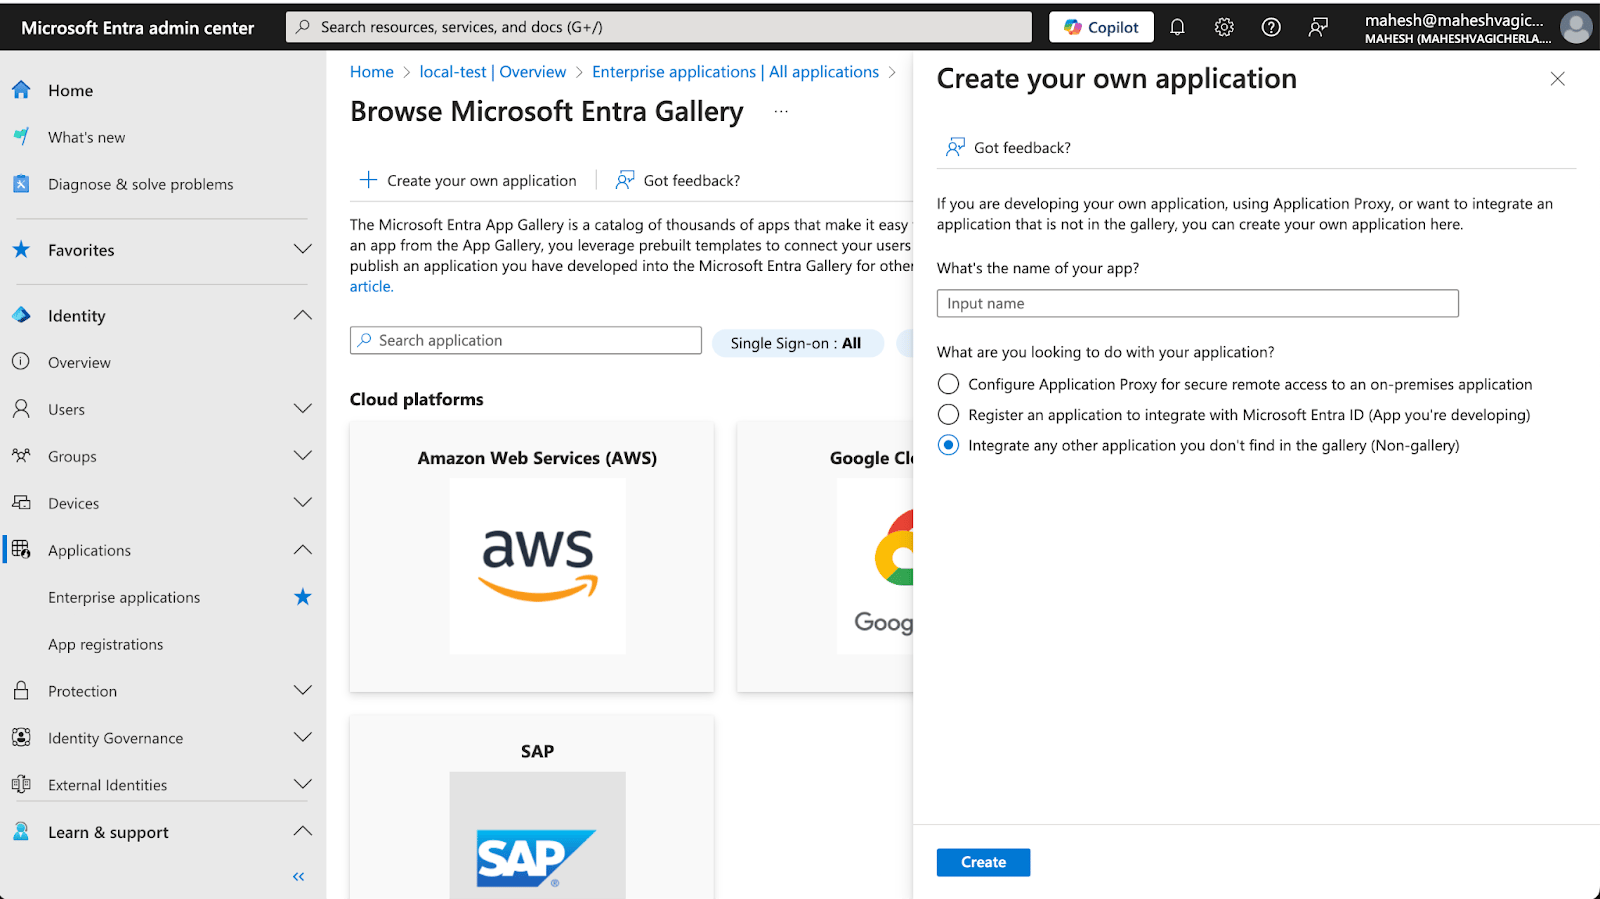Open External Identities menu item
1600x899 pixels.
[107, 785]
